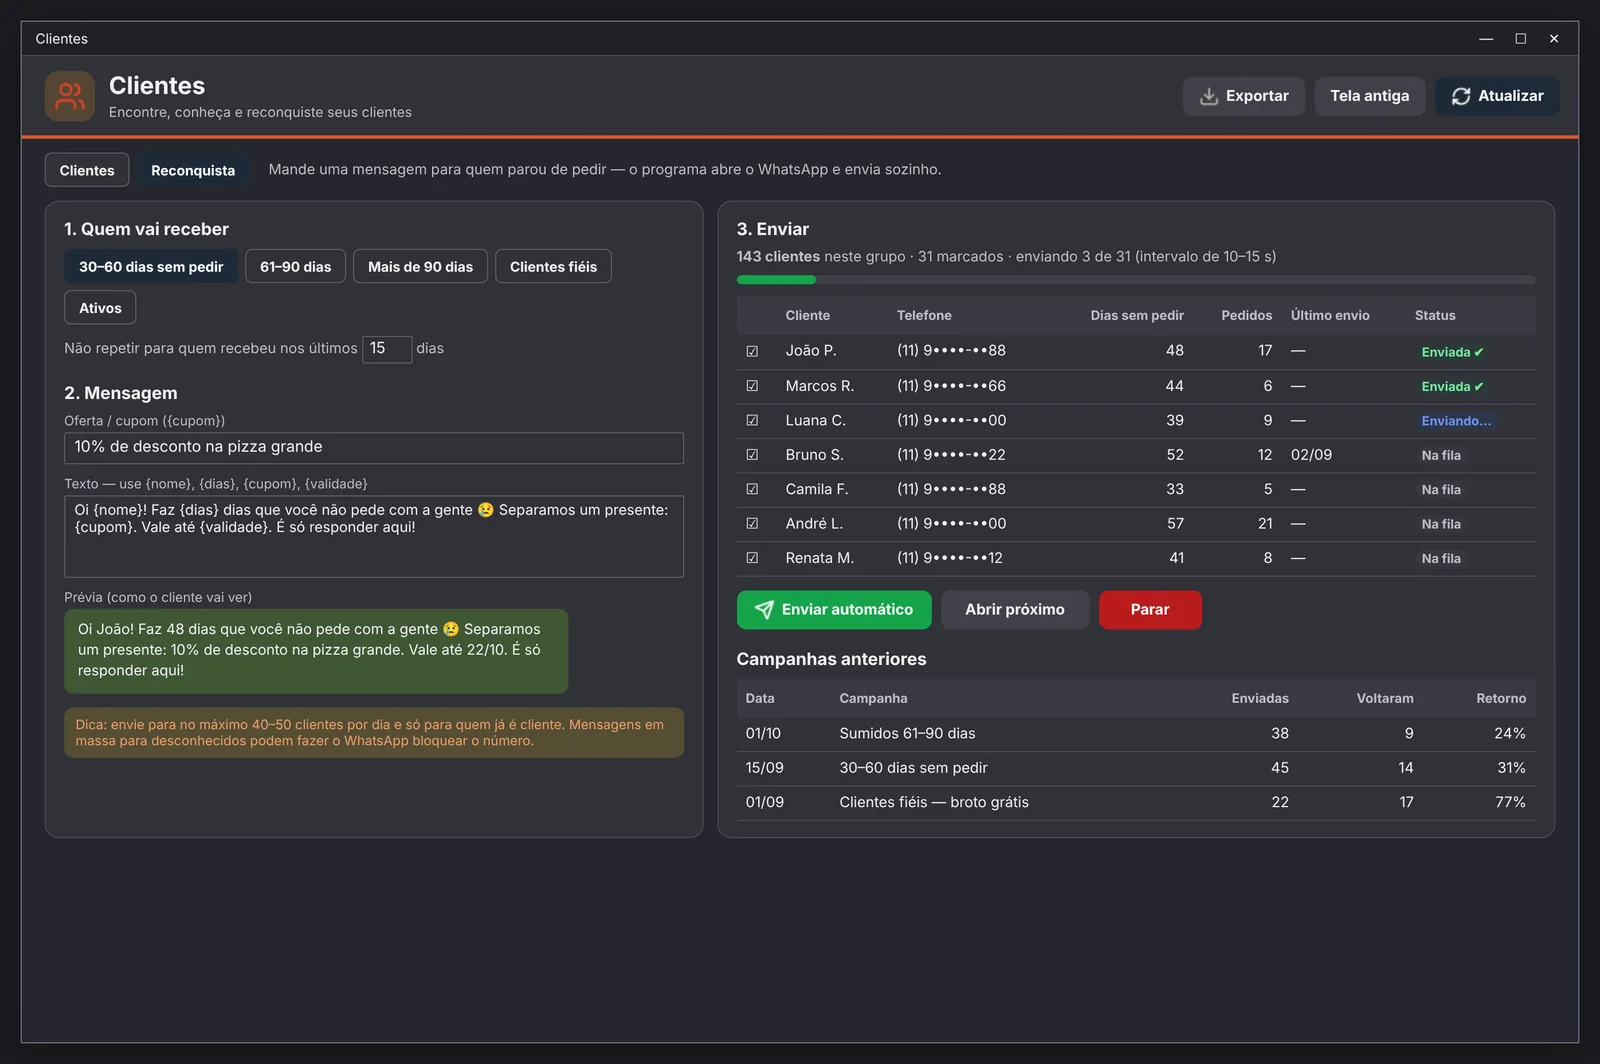Uncheck Bruno S. checkbox
1600x1064 pixels.
coord(752,455)
